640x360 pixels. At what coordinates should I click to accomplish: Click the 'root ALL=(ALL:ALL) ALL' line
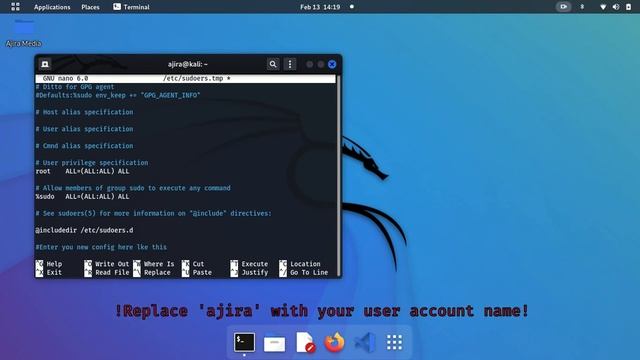click(x=82, y=171)
